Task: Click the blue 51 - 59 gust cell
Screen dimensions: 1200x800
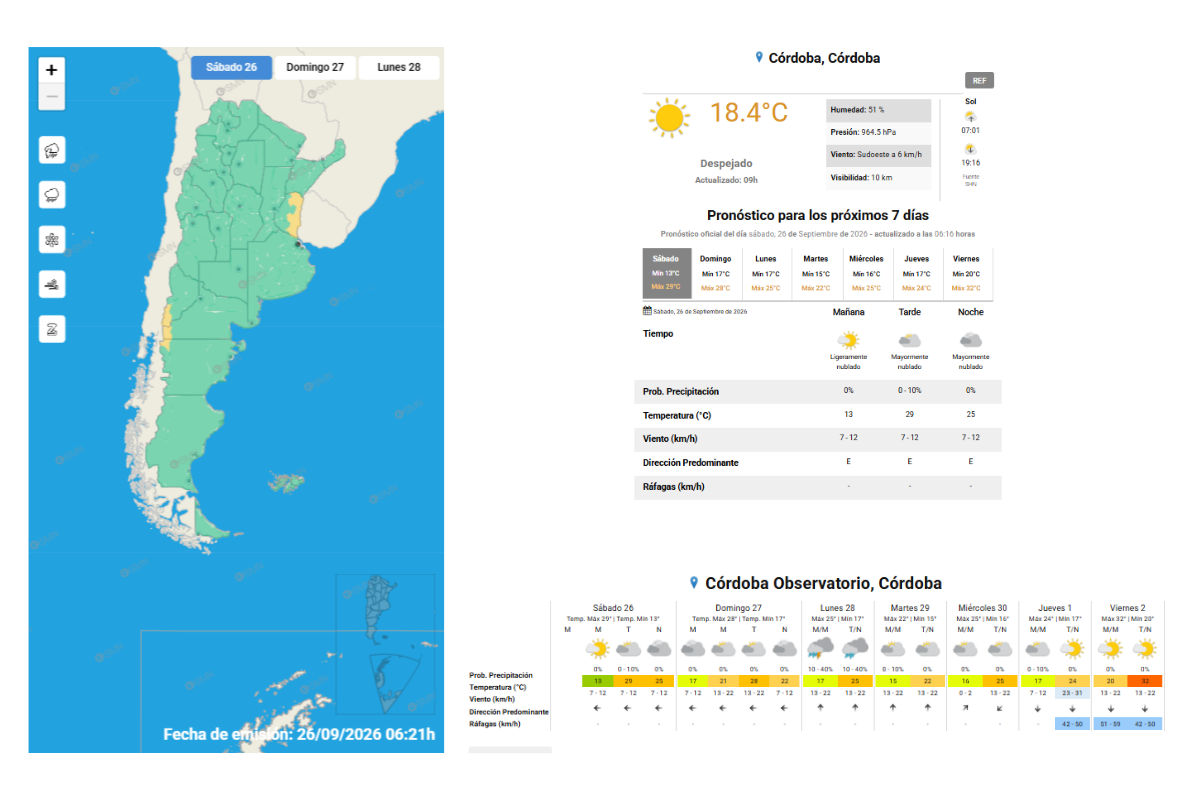Action: (1110, 724)
